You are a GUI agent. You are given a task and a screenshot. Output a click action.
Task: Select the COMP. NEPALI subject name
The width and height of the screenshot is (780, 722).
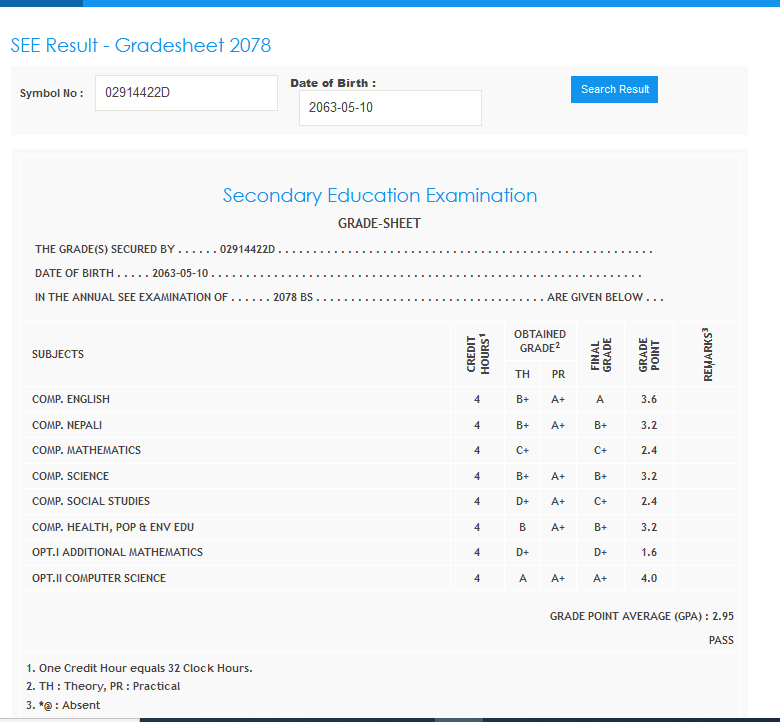67,425
